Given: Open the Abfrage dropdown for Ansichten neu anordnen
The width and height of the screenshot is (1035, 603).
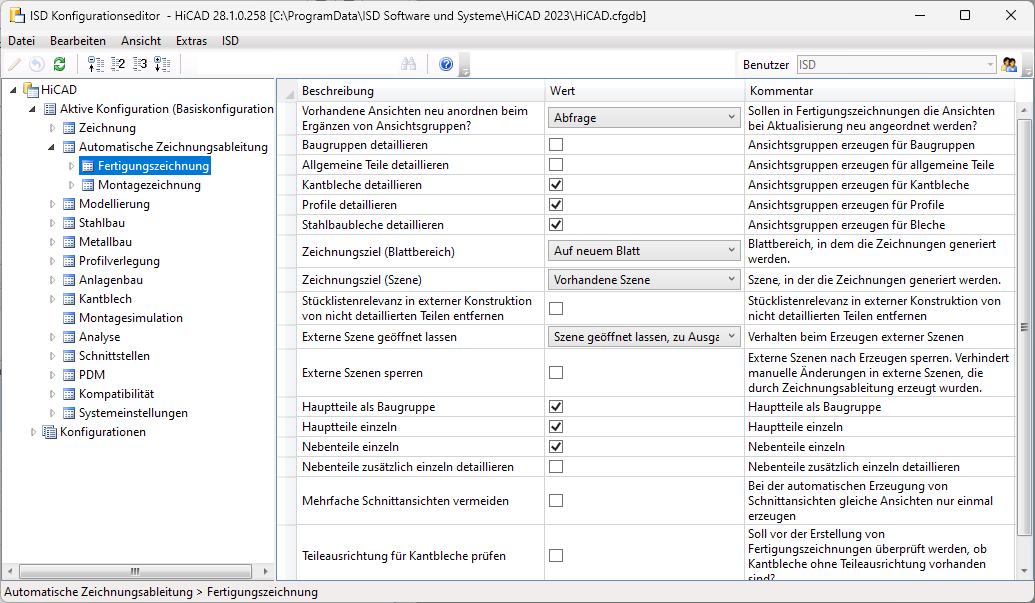Looking at the screenshot, I should (x=644, y=118).
